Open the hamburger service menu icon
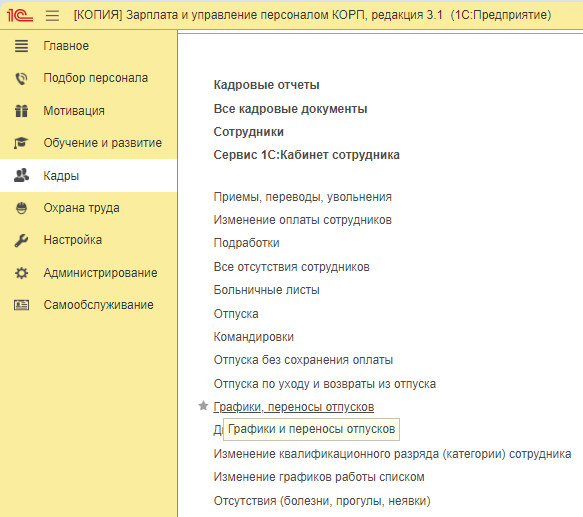The width and height of the screenshot is (583, 517). 52,15
